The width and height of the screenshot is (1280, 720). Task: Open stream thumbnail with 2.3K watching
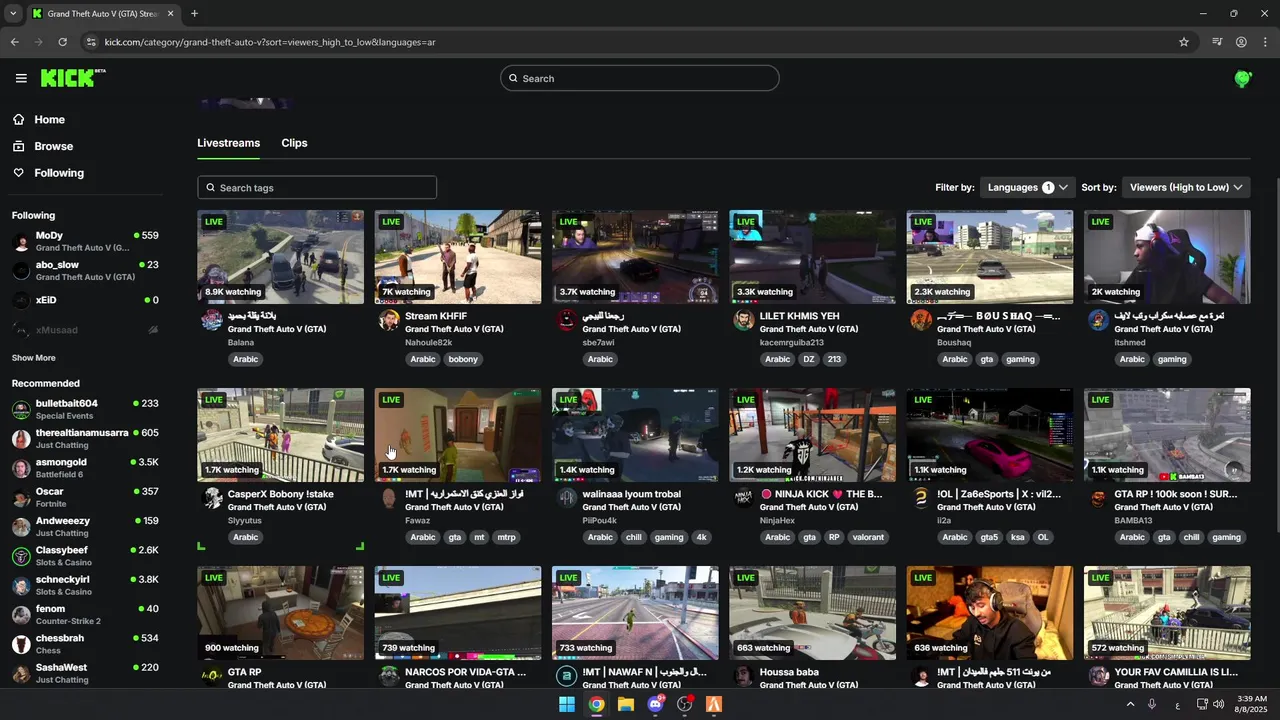990,257
